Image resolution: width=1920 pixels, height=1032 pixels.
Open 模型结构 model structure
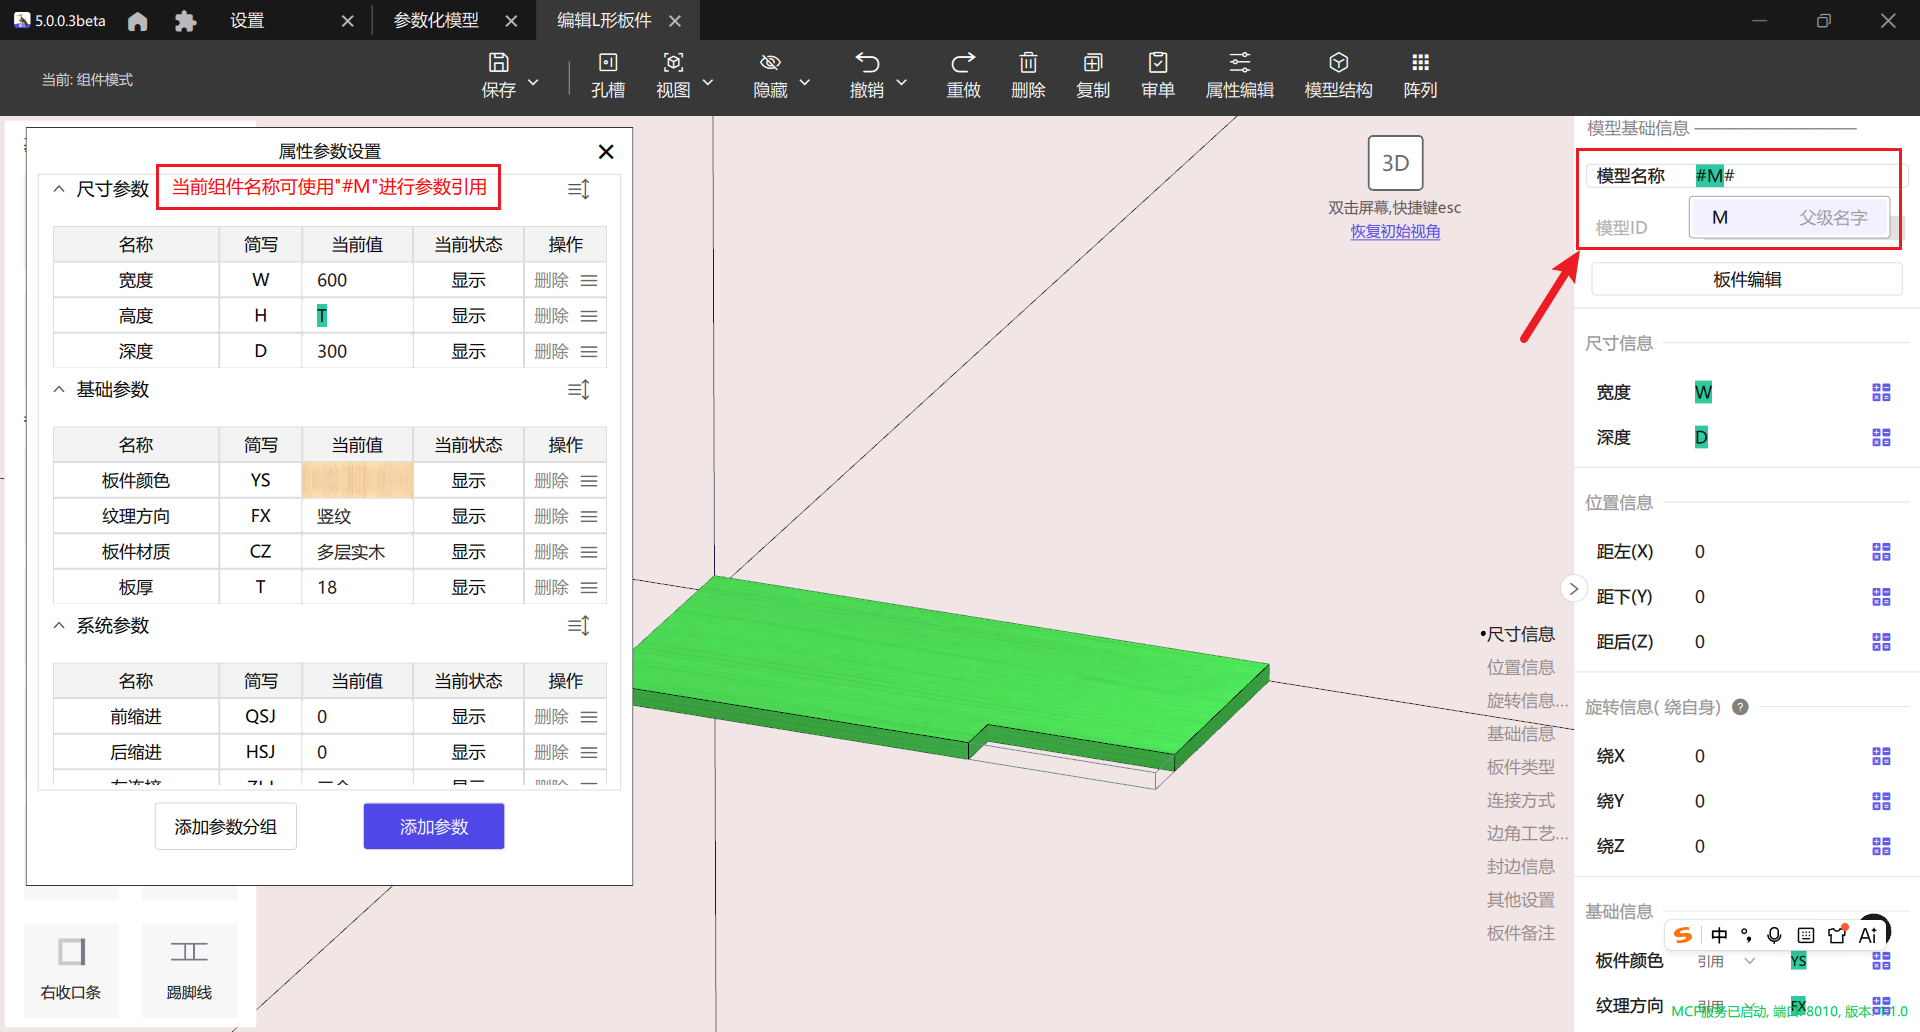click(1339, 76)
